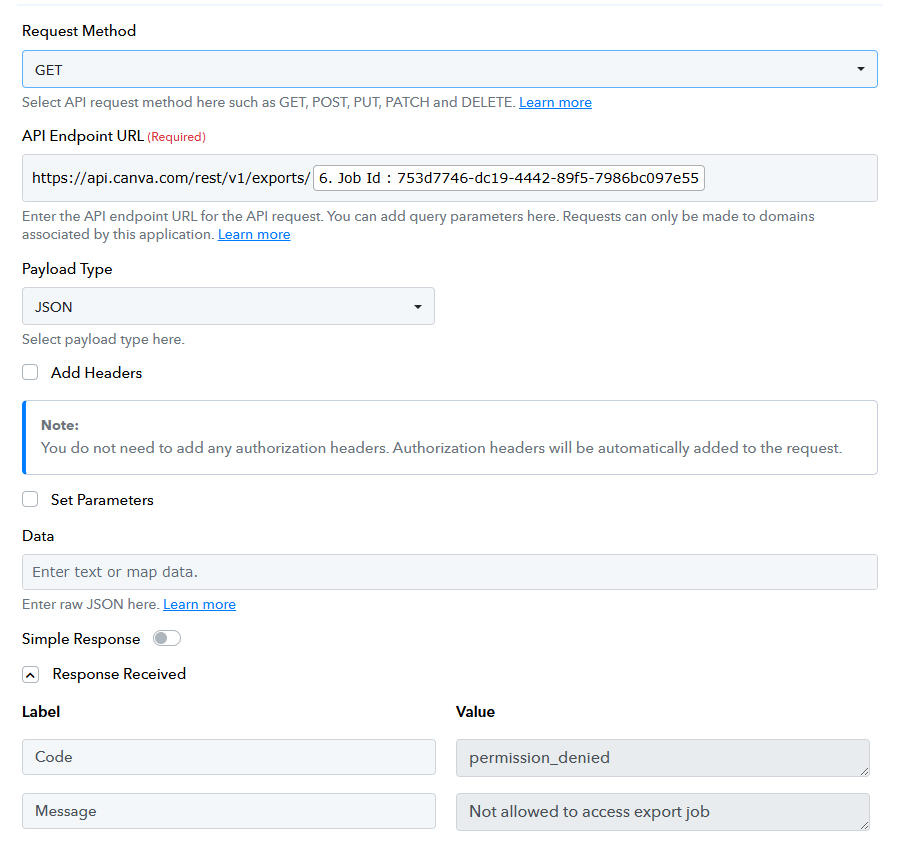This screenshot has width=903, height=853.
Task: Select the mapped Job Id token
Action: click(x=509, y=178)
